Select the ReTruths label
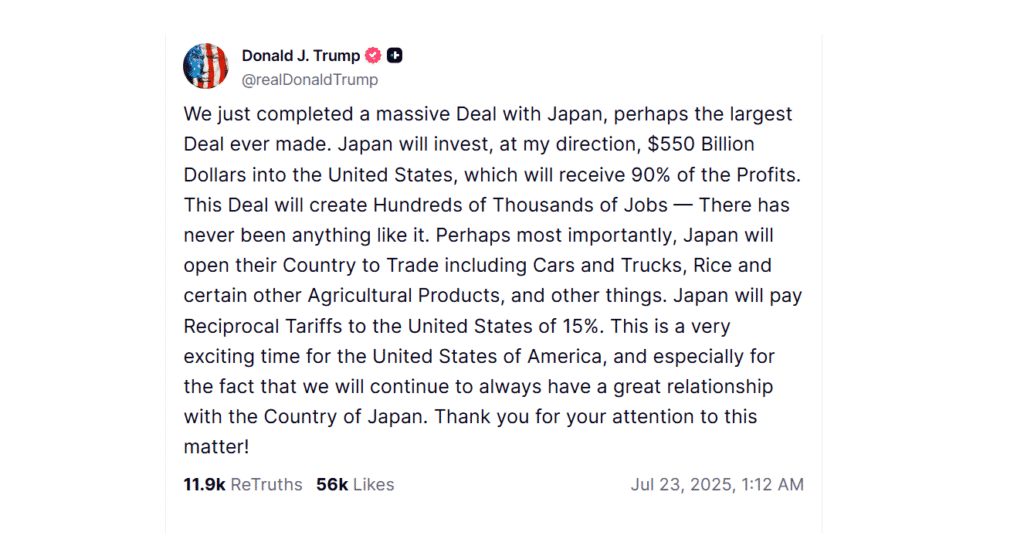1024x556 pixels. 266,485
